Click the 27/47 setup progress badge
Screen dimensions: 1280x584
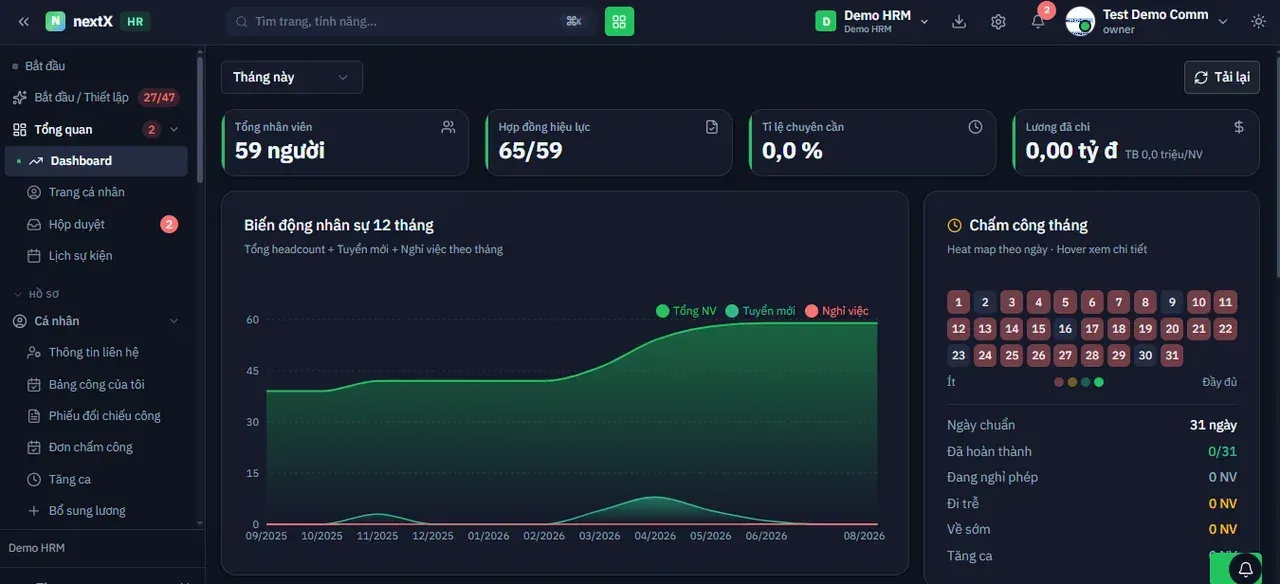click(x=159, y=97)
